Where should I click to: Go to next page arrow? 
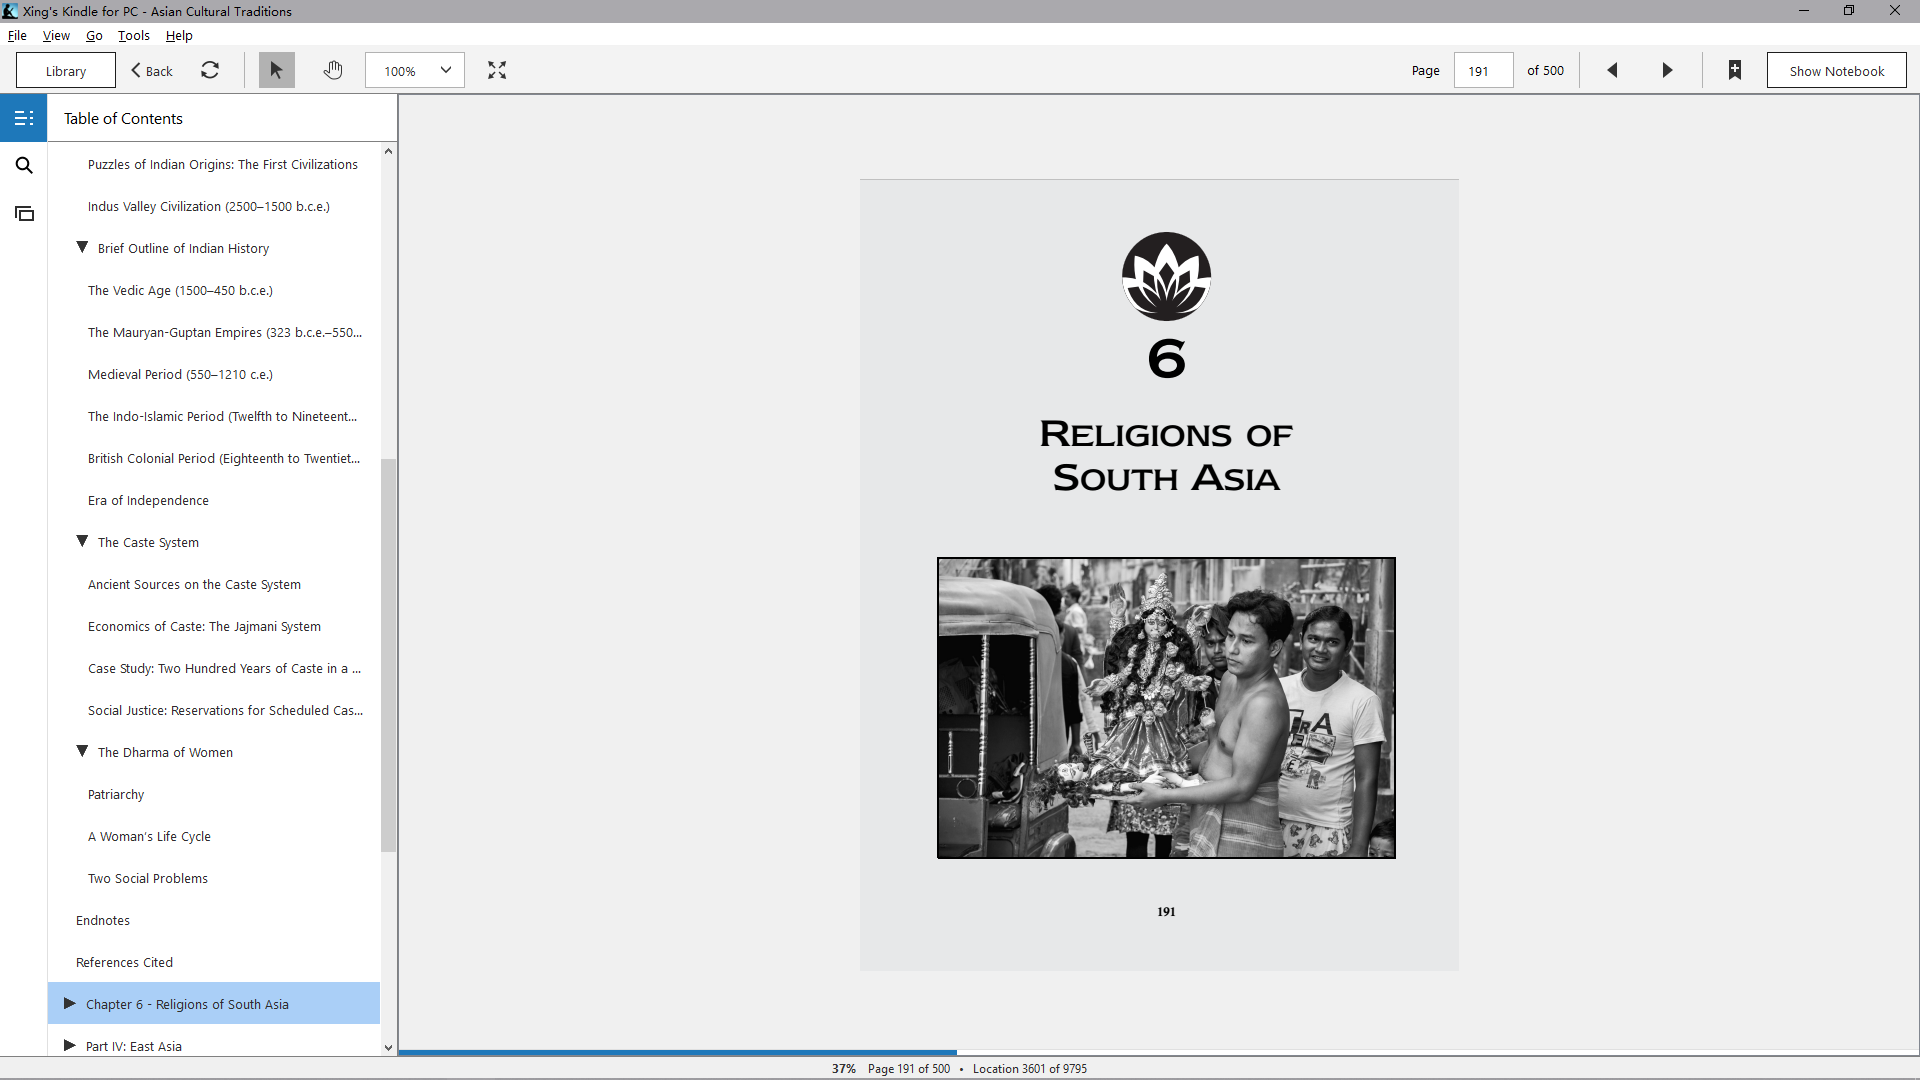[1667, 71]
